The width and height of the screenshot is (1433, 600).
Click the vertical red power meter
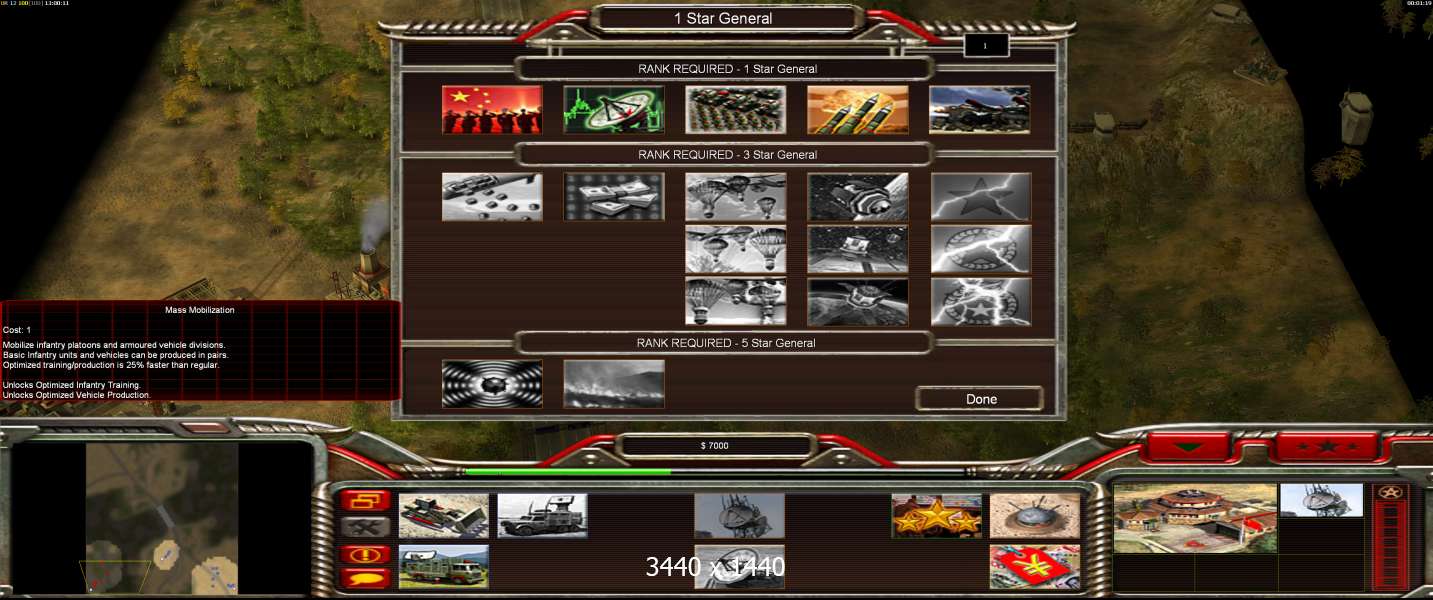1391,547
